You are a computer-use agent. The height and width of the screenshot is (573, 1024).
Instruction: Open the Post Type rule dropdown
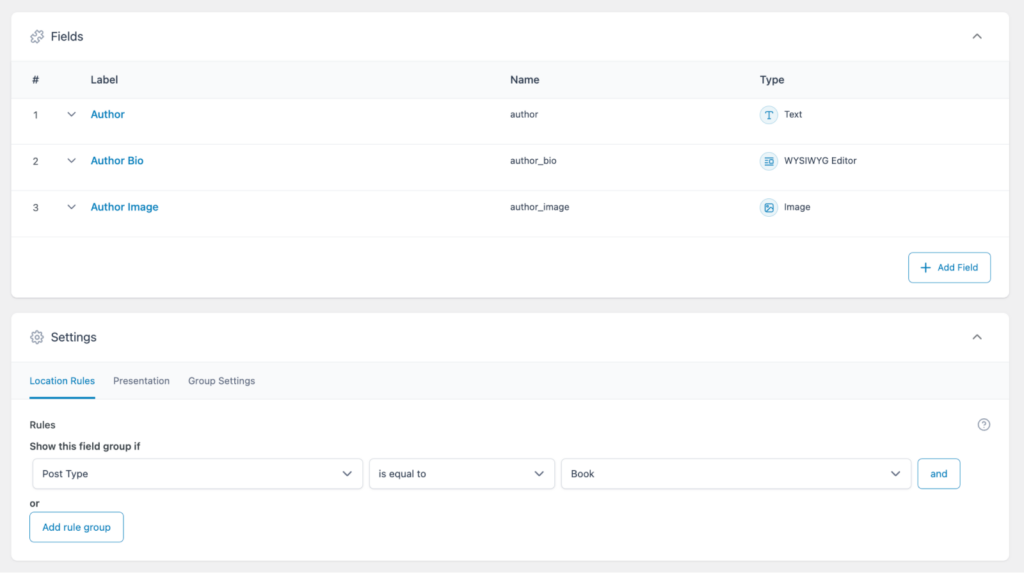click(196, 474)
